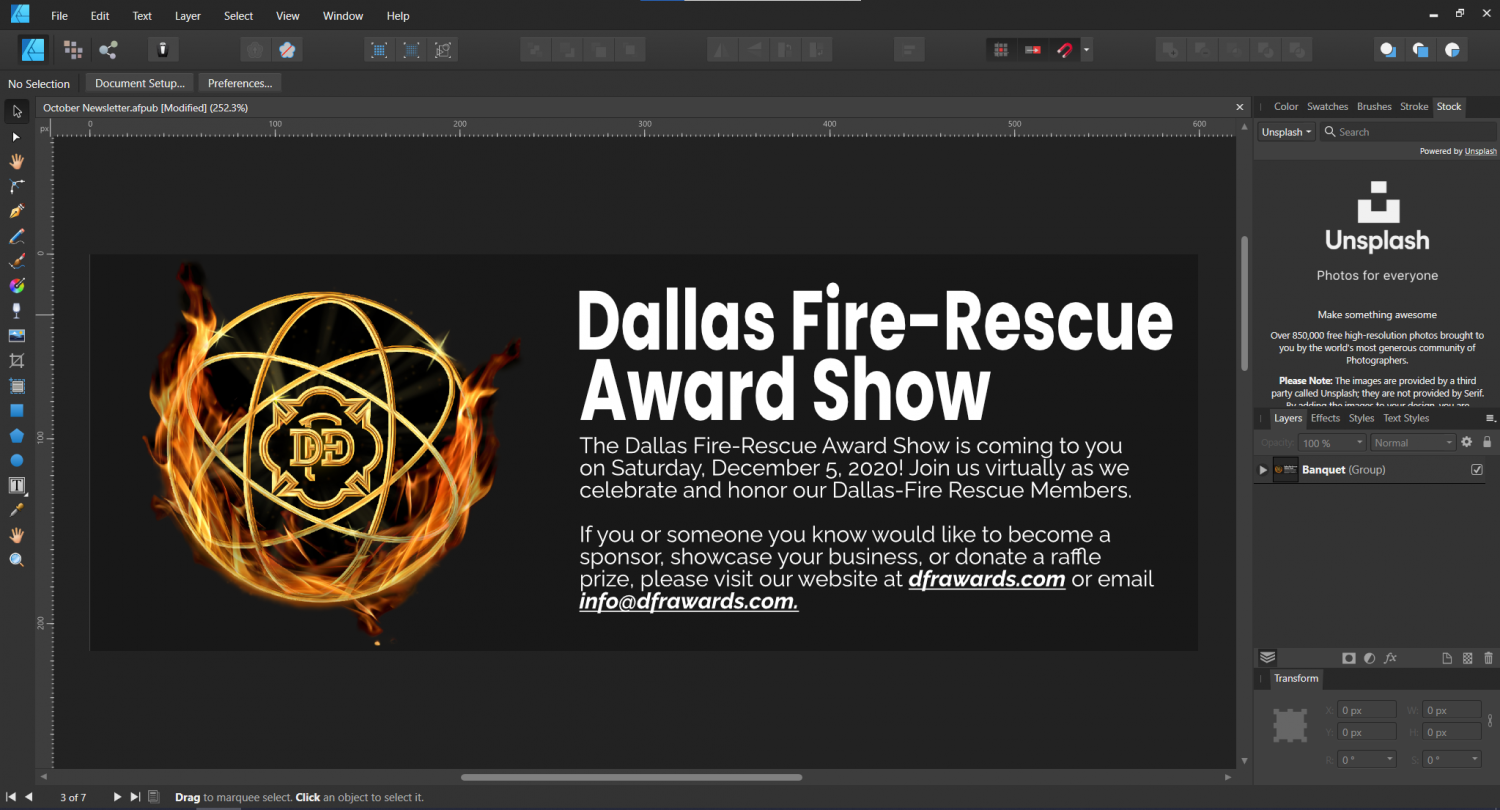
Task: Open the Layer menu
Action: [x=187, y=16]
